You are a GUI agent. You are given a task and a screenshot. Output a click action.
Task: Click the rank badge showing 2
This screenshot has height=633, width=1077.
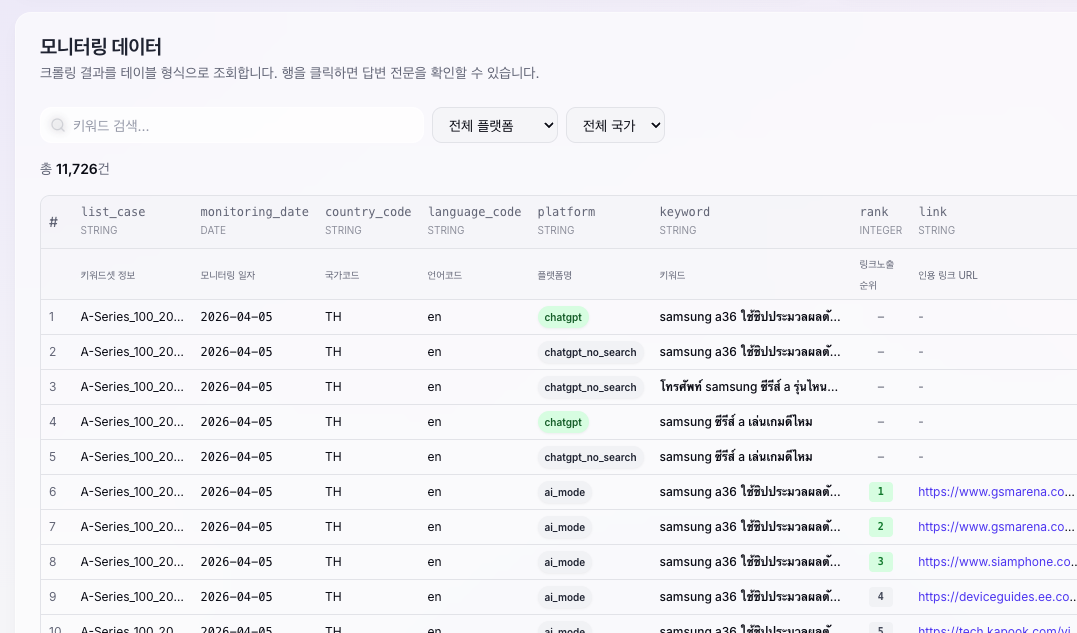tap(880, 526)
